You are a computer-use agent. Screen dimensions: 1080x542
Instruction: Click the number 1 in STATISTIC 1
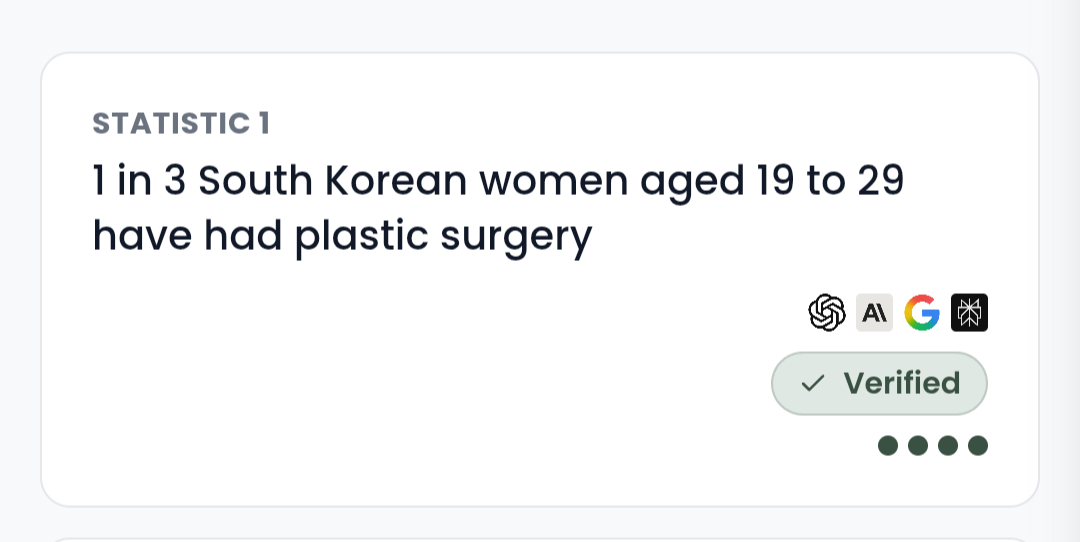pos(264,123)
